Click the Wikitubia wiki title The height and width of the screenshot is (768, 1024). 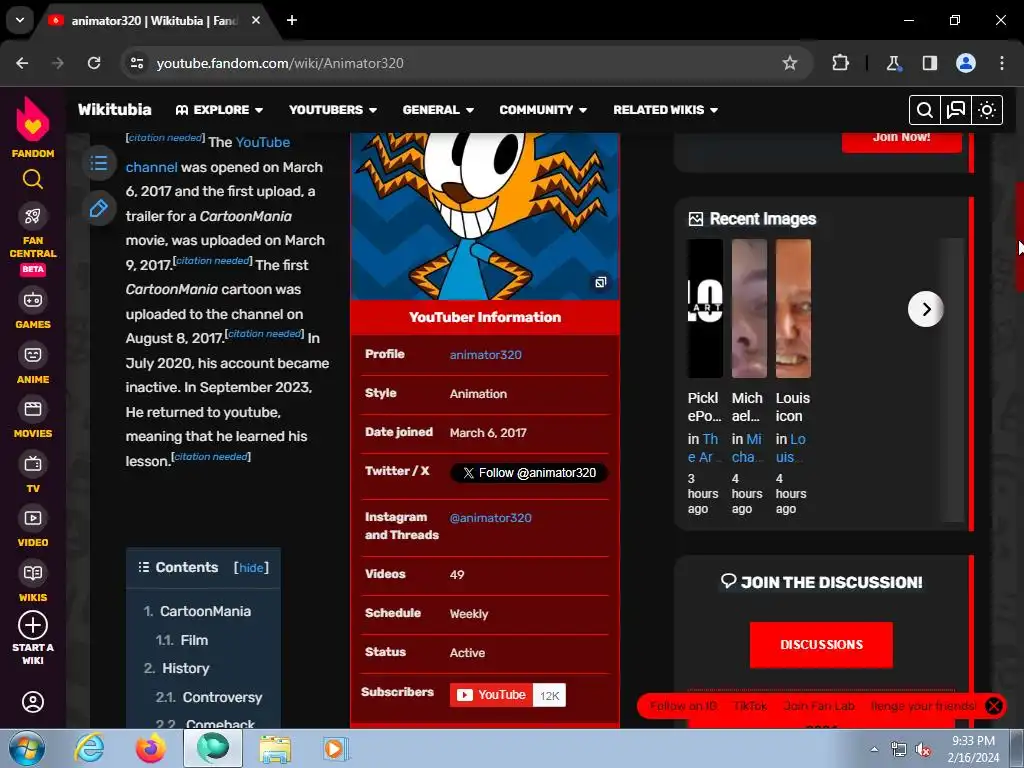click(115, 110)
